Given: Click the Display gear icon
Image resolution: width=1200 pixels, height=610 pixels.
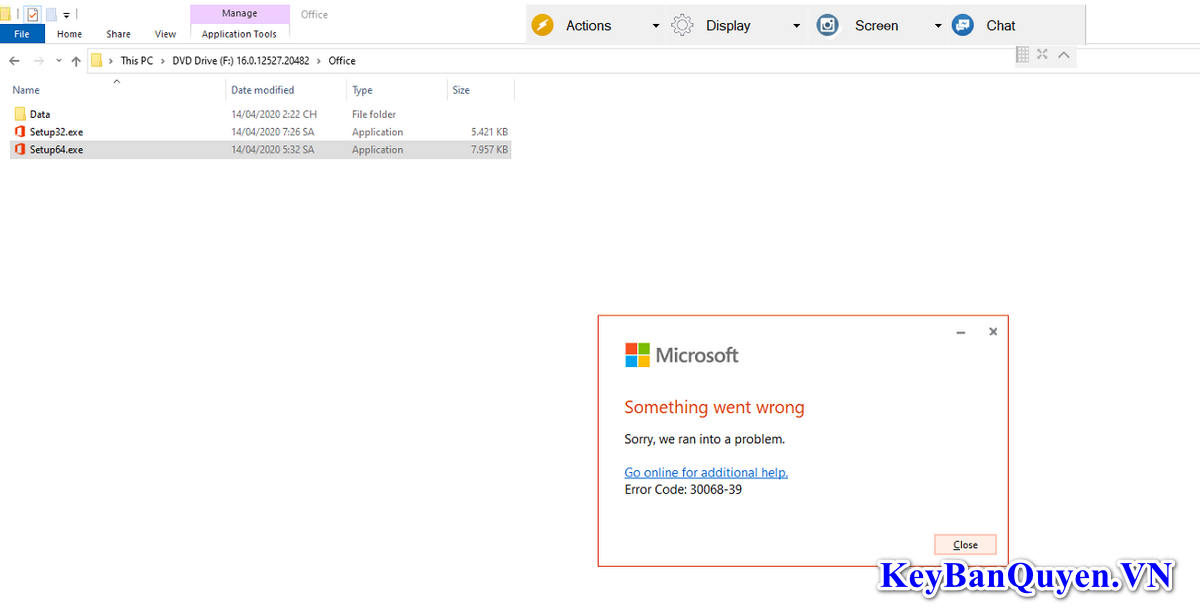Looking at the screenshot, I should click(682, 25).
